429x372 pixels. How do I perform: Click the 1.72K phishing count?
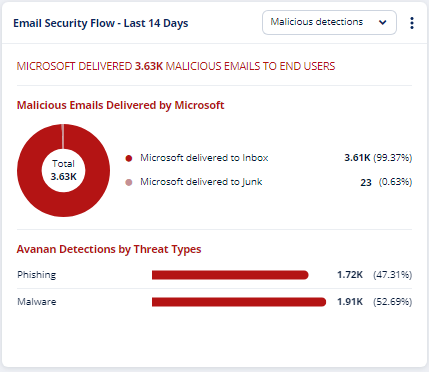pyautogui.click(x=350, y=275)
